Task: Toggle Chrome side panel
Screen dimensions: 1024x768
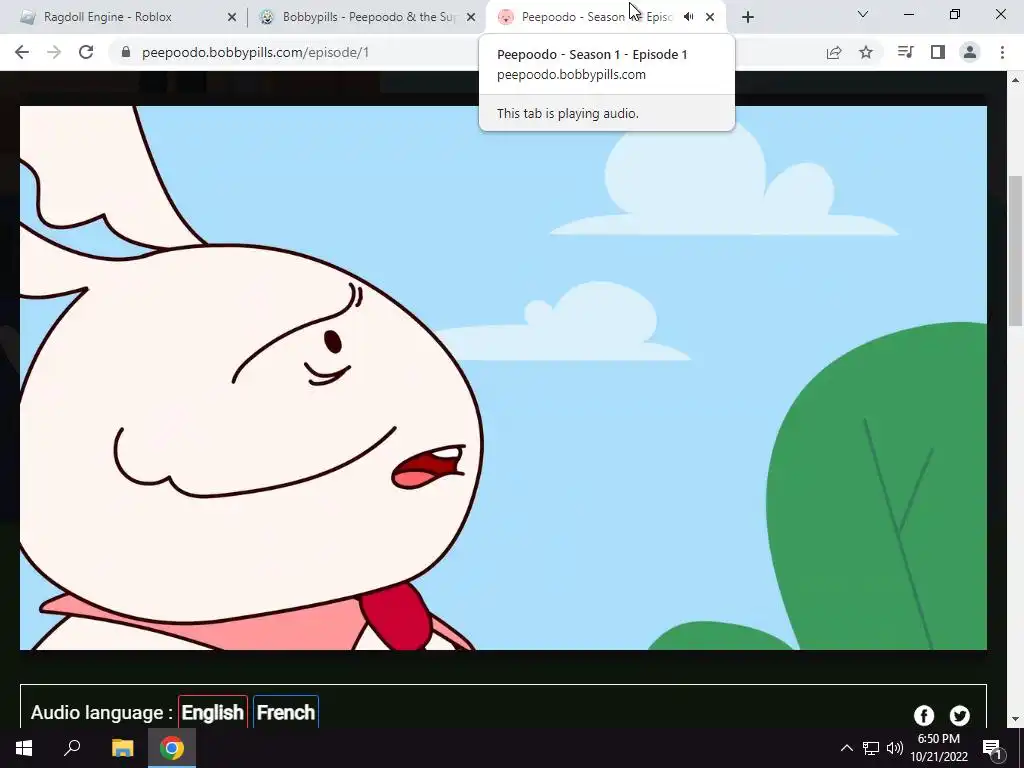Action: tap(938, 52)
